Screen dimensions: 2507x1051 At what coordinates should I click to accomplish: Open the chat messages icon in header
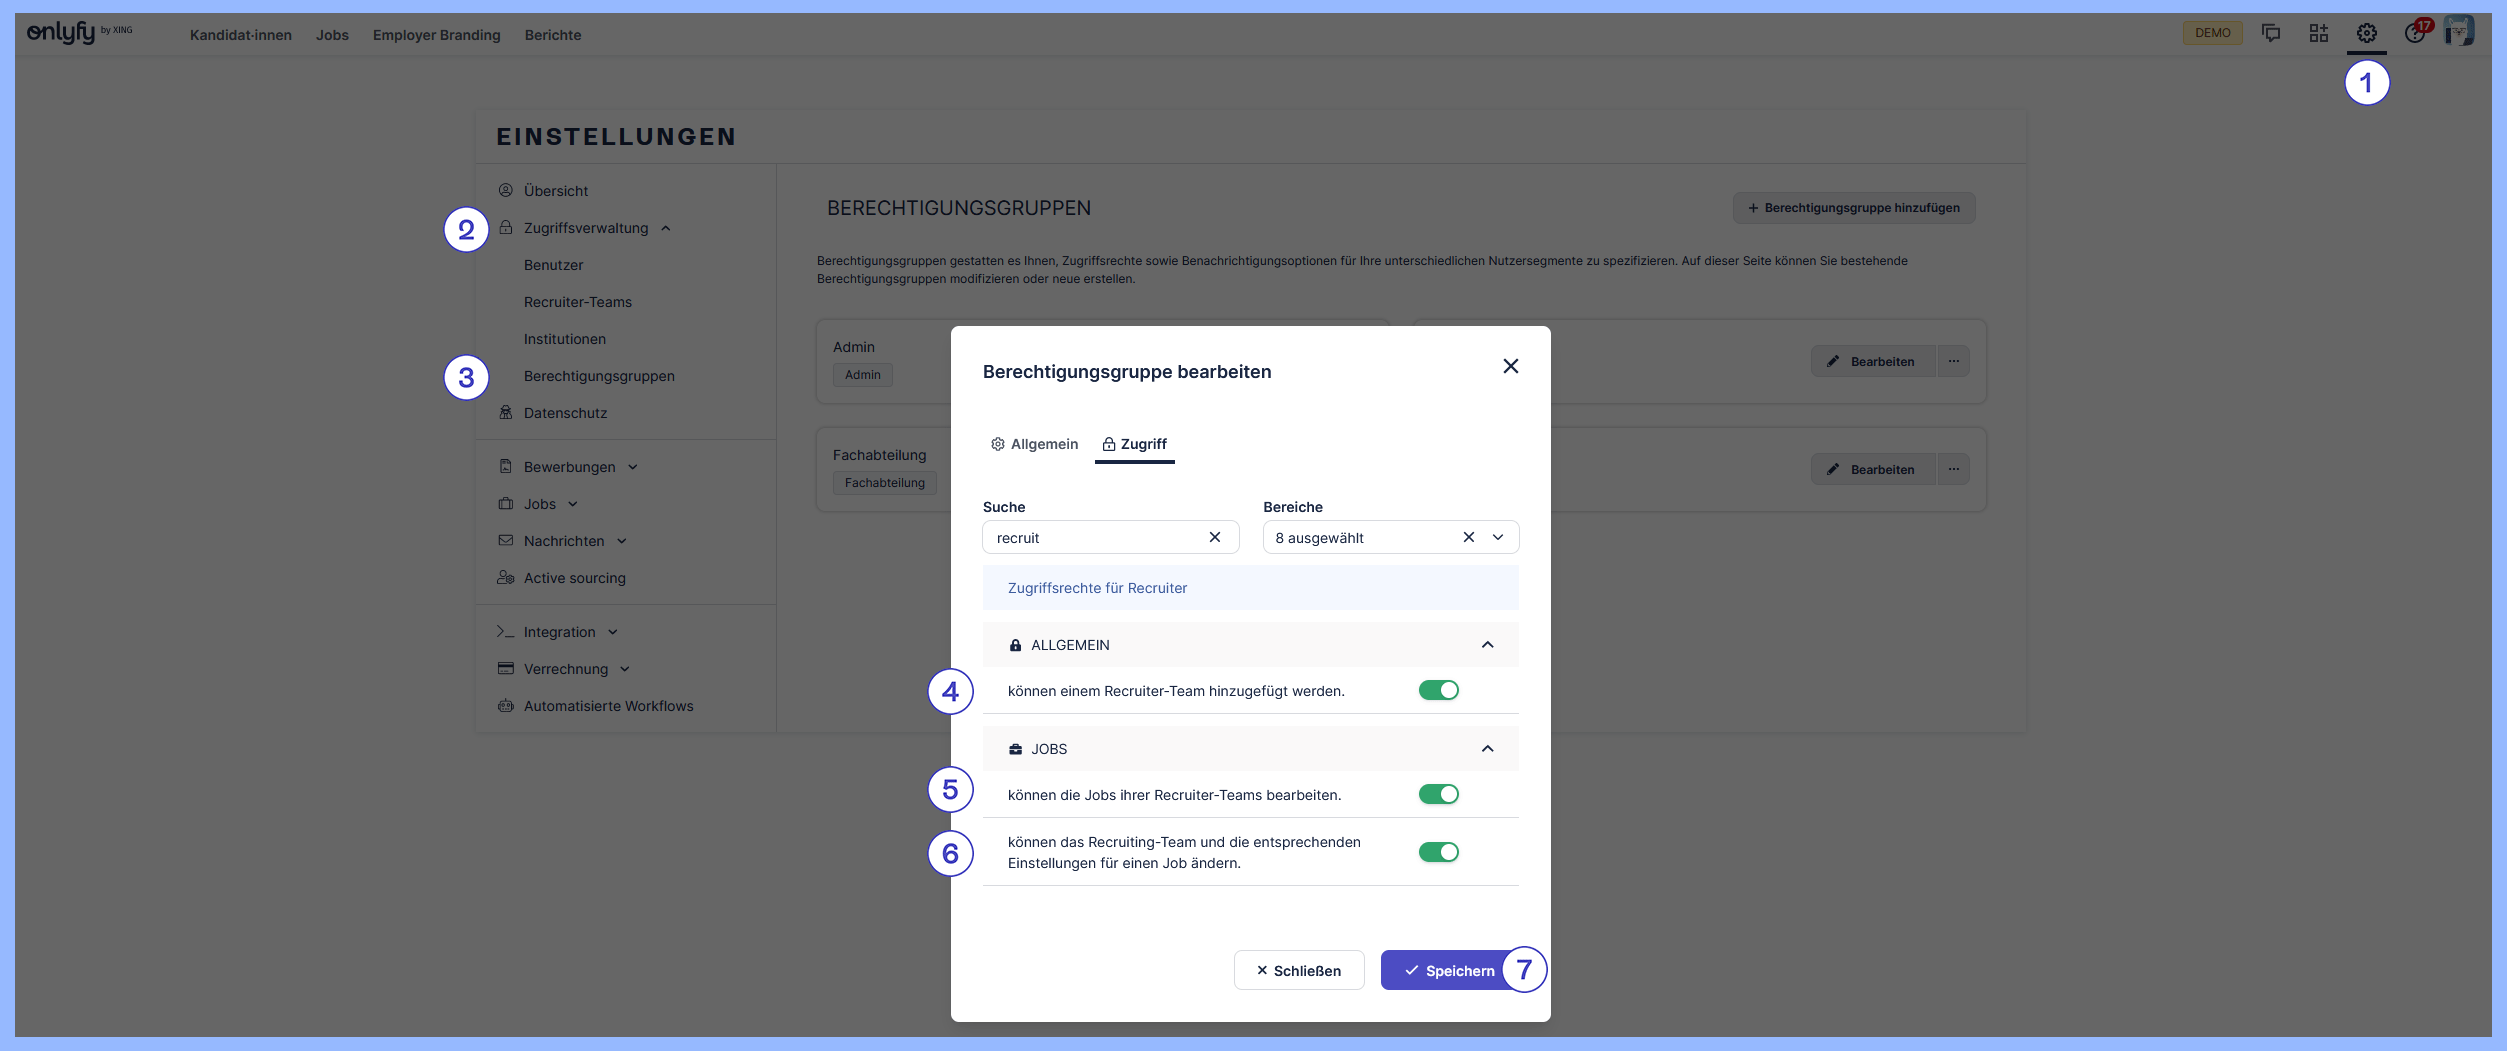pyautogui.click(x=2271, y=33)
